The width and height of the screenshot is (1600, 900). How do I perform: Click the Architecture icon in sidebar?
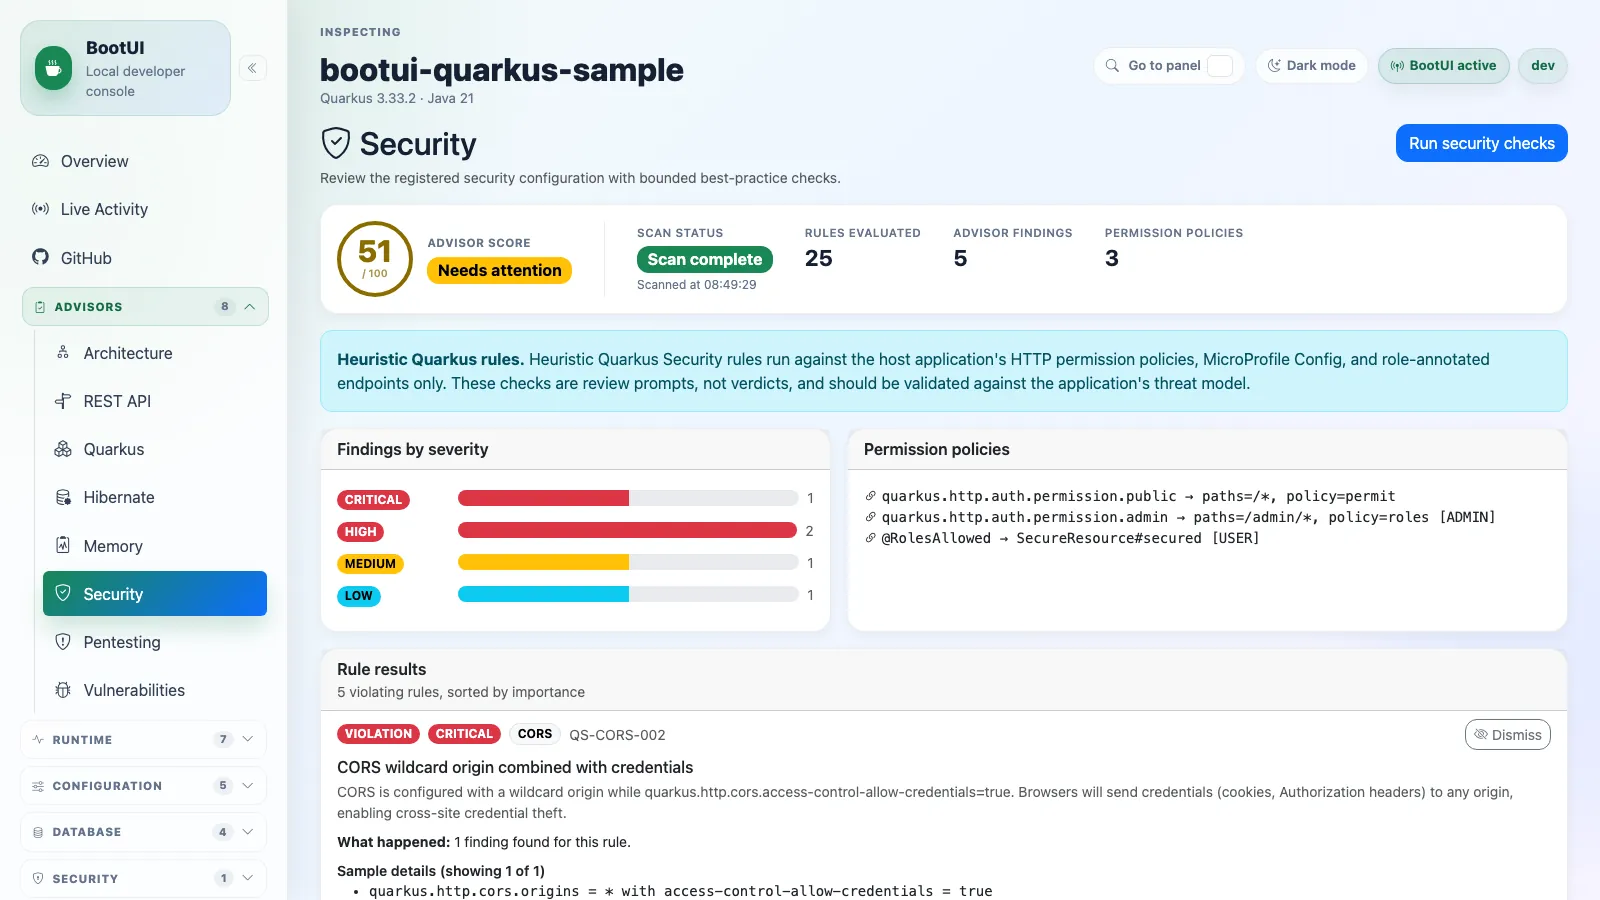point(63,353)
